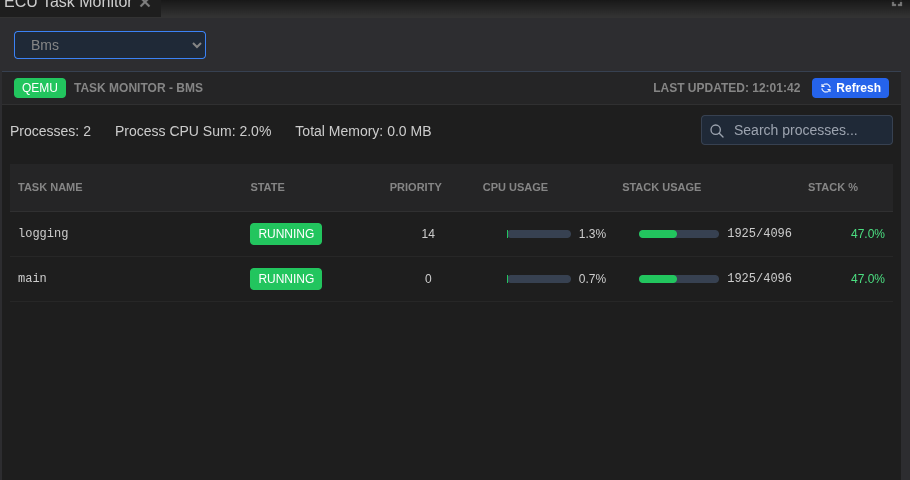This screenshot has width=910, height=480.
Task: Click 47.0% stack percent for logging
Action: coord(868,234)
